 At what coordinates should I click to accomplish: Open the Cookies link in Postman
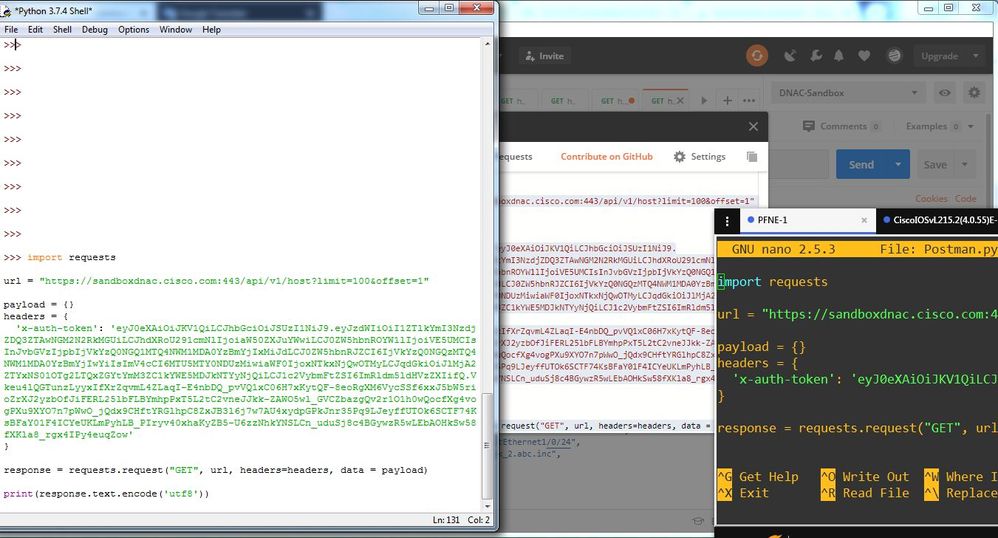click(x=931, y=199)
